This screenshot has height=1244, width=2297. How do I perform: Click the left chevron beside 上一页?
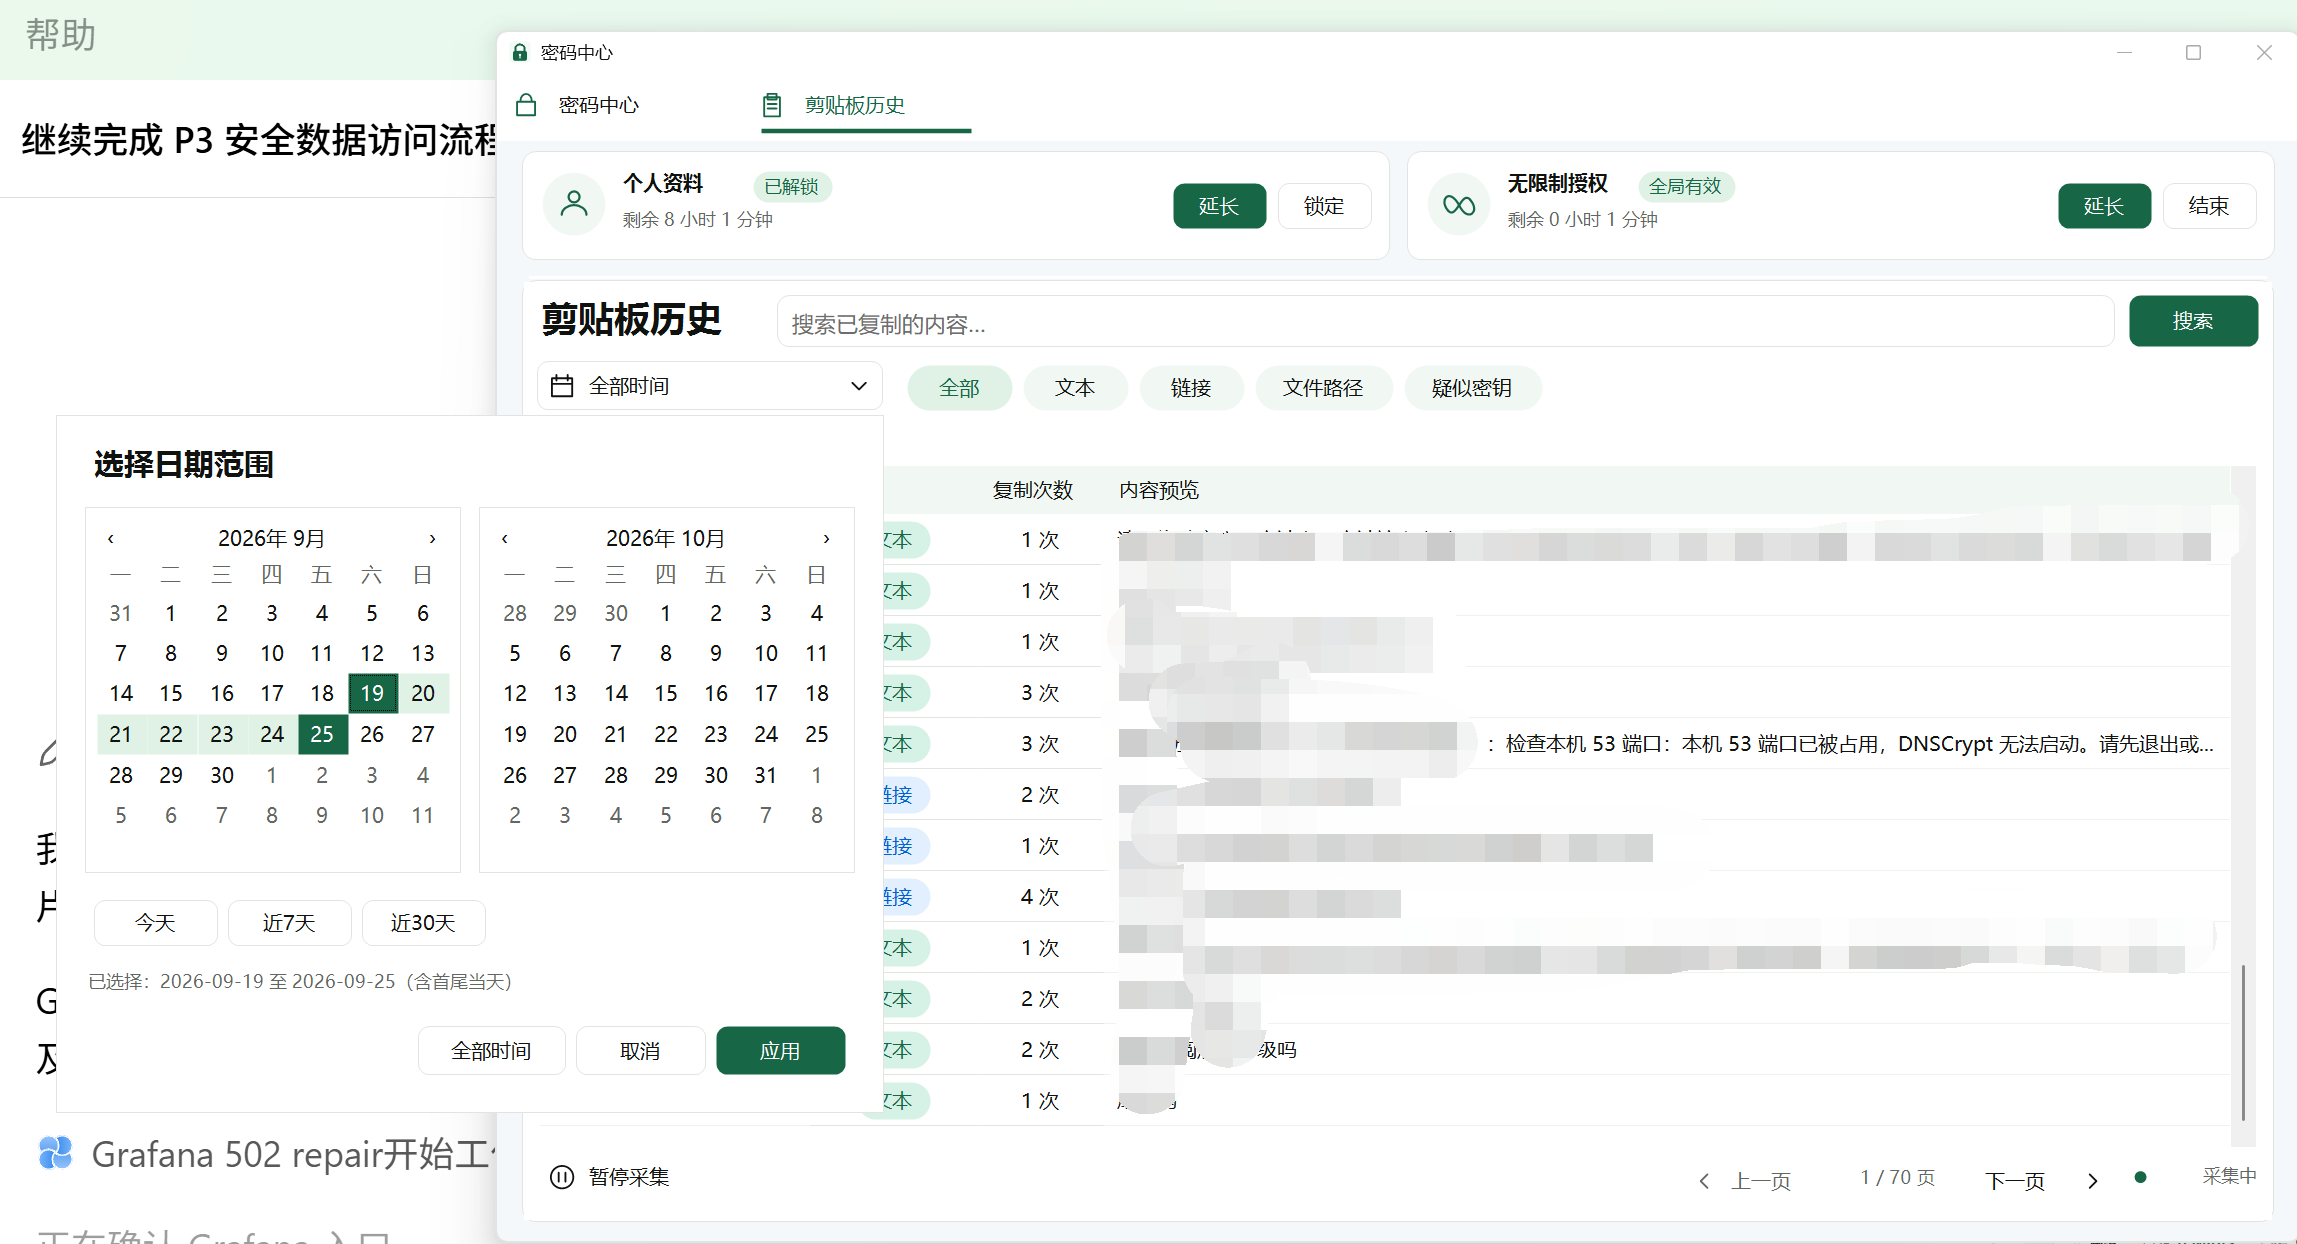(1705, 1181)
